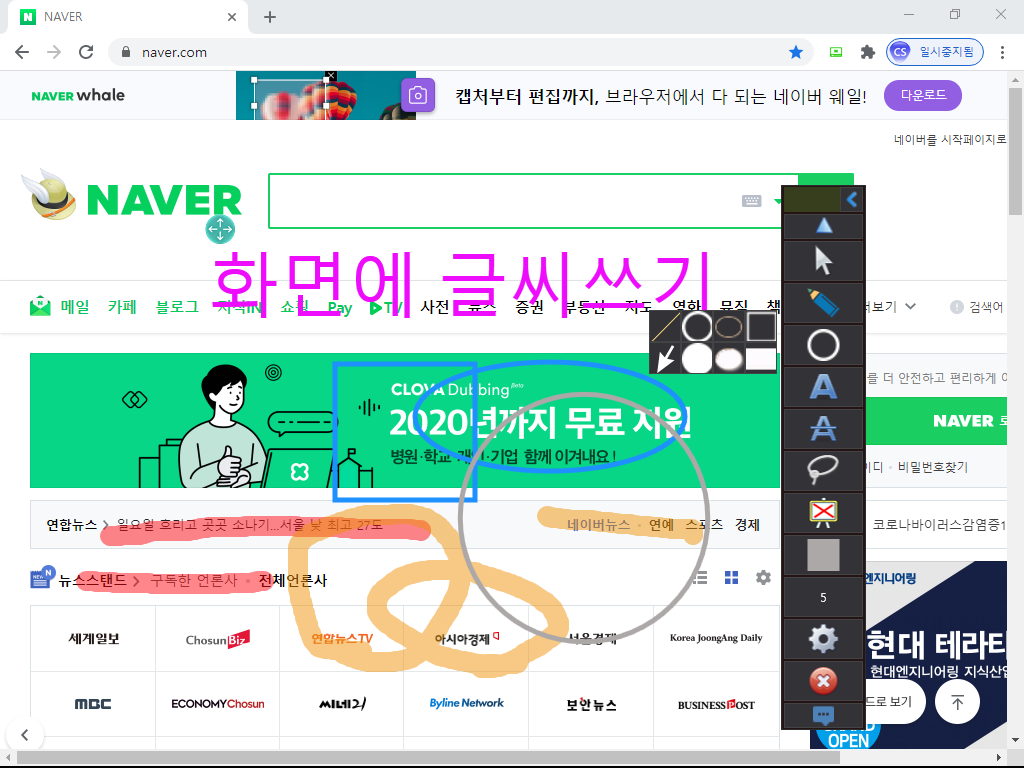Image resolution: width=1024 pixels, height=768 pixels.
Task: Open 사전 from the navigation menu
Action: pyautogui.click(x=434, y=306)
